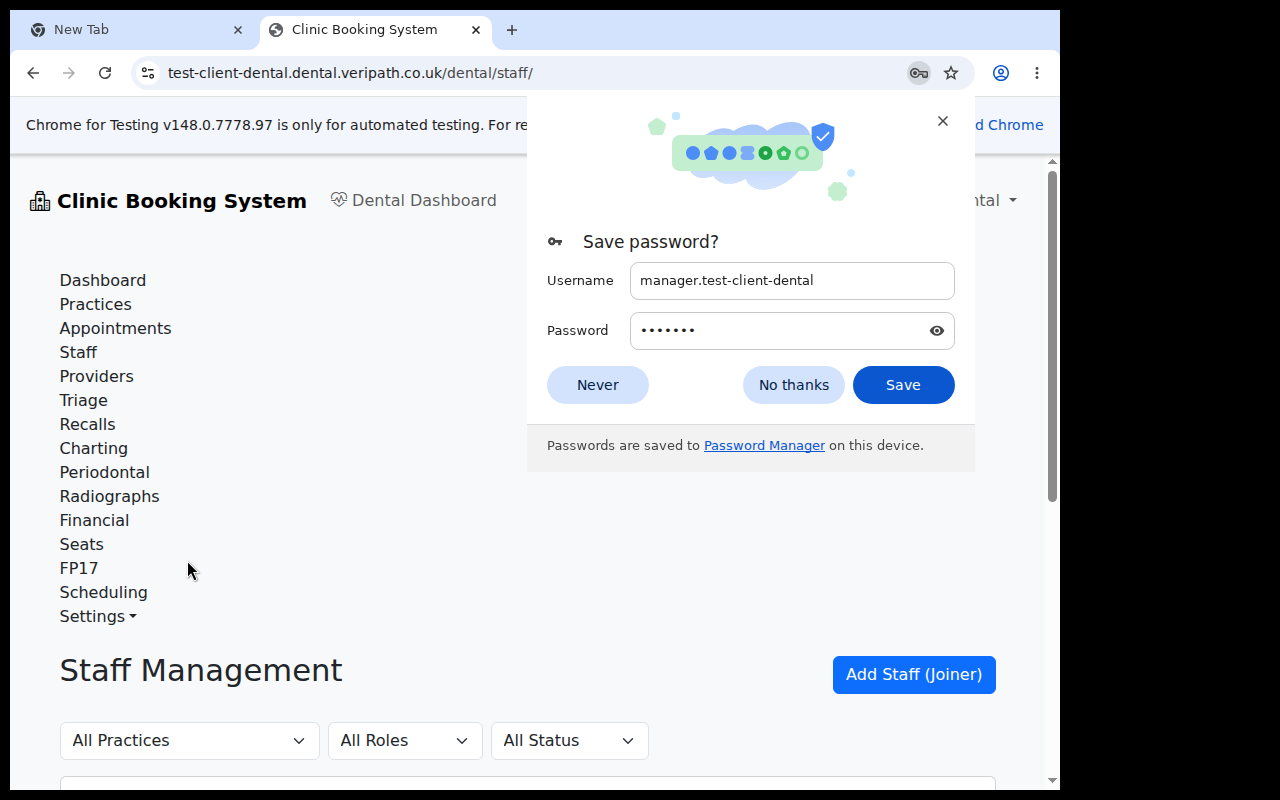This screenshot has width=1280, height=800.
Task: Expand the Settings dropdown menu
Action: [98, 616]
